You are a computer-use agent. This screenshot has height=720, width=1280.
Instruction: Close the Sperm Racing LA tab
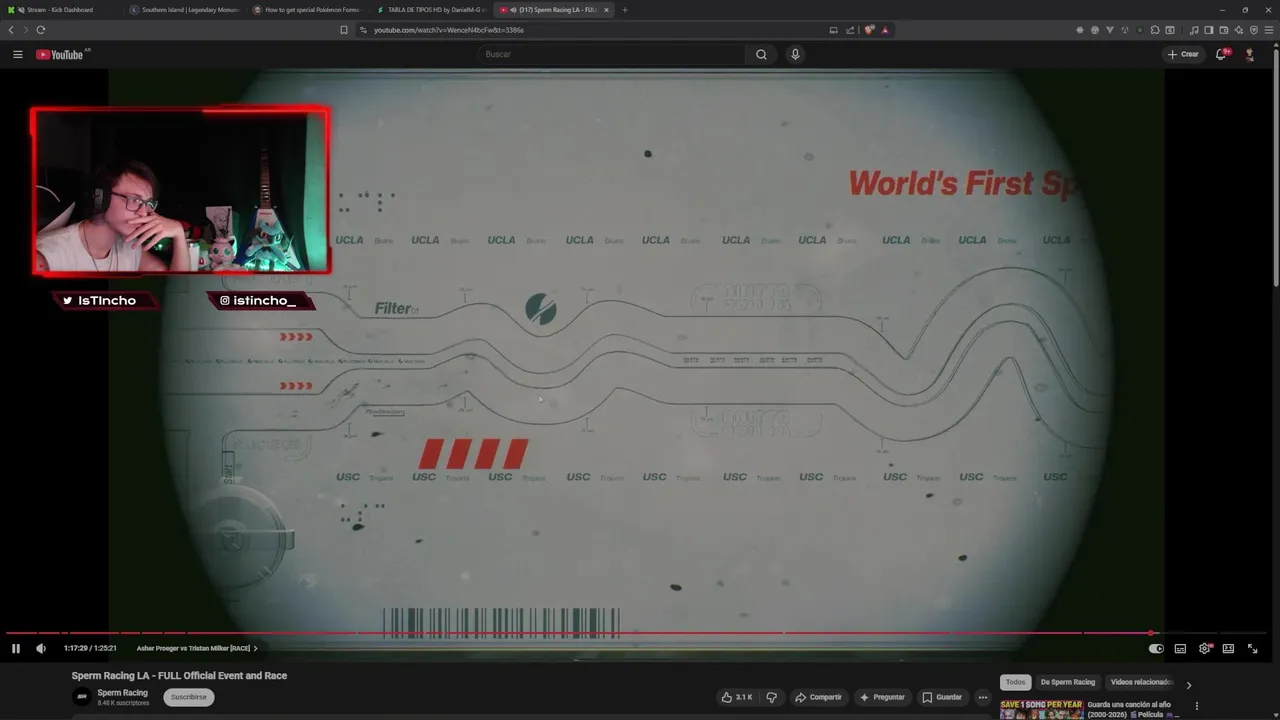606,9
